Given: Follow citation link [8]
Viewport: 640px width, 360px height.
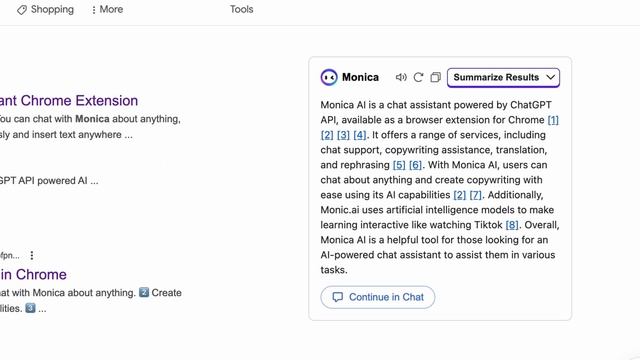Looking at the screenshot, I should 512,225.
